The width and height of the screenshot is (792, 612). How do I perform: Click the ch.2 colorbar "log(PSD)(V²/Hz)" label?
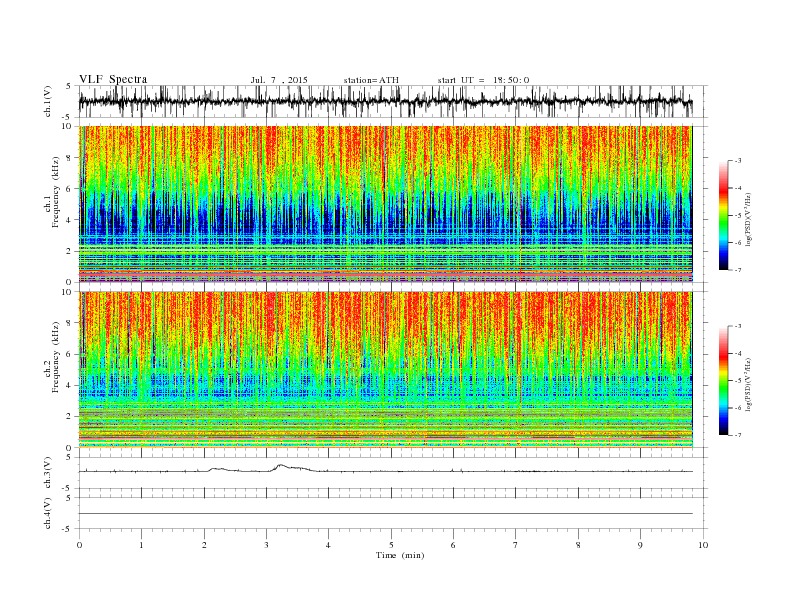tap(748, 383)
